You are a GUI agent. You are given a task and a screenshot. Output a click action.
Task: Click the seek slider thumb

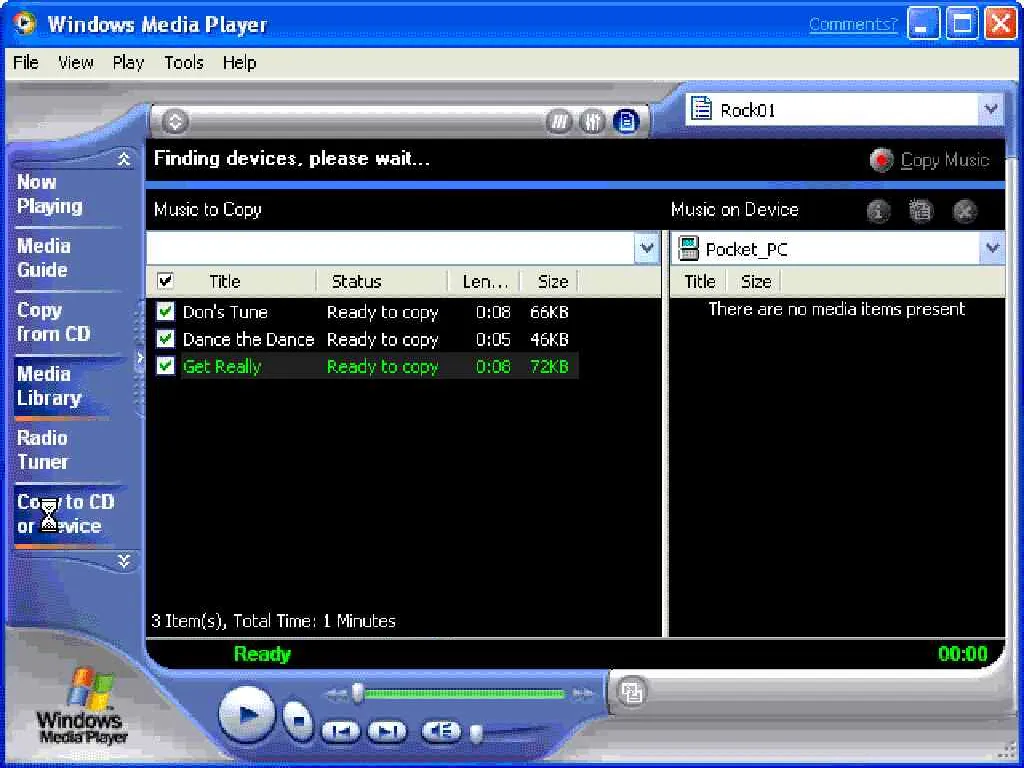point(357,694)
